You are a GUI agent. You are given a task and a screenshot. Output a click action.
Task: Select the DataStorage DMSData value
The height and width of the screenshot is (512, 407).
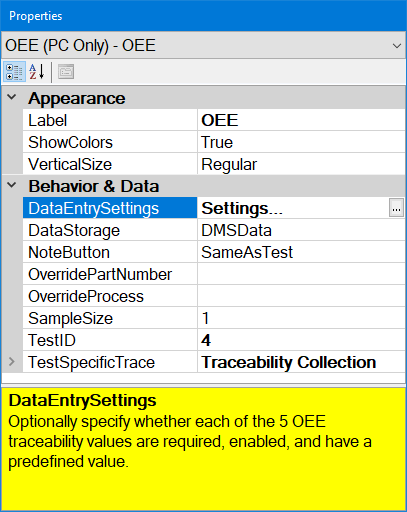click(301, 230)
